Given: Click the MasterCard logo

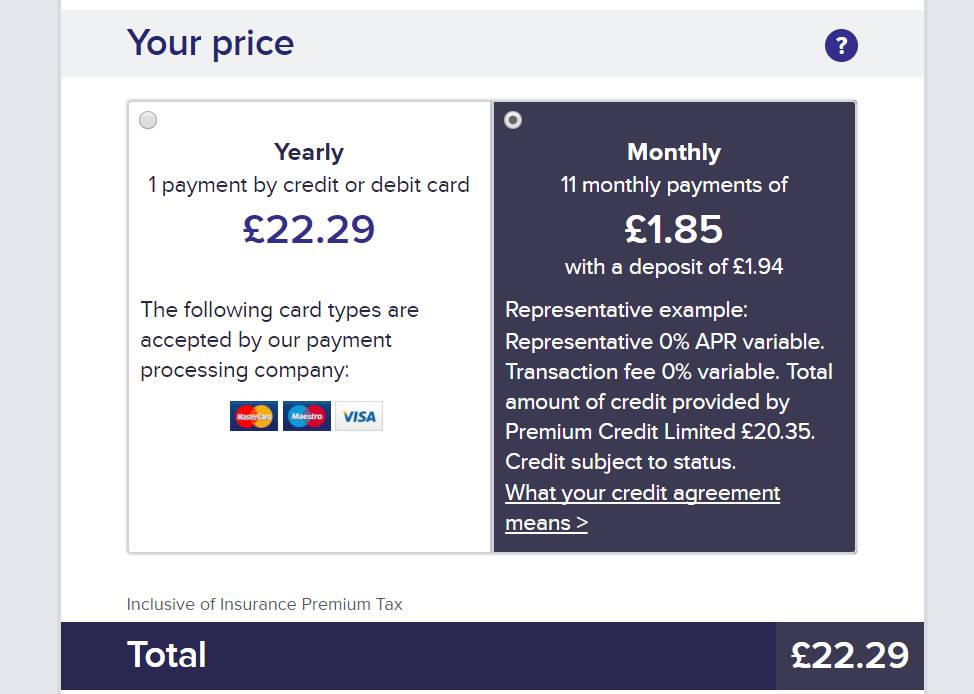Looking at the screenshot, I should (254, 416).
